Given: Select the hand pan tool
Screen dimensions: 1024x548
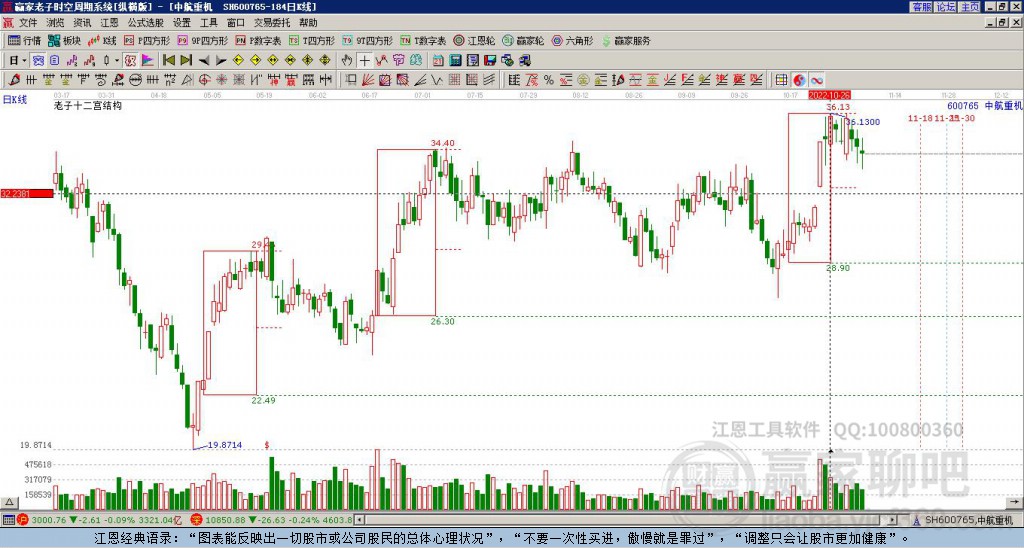Looking at the screenshot, I should click(347, 60).
